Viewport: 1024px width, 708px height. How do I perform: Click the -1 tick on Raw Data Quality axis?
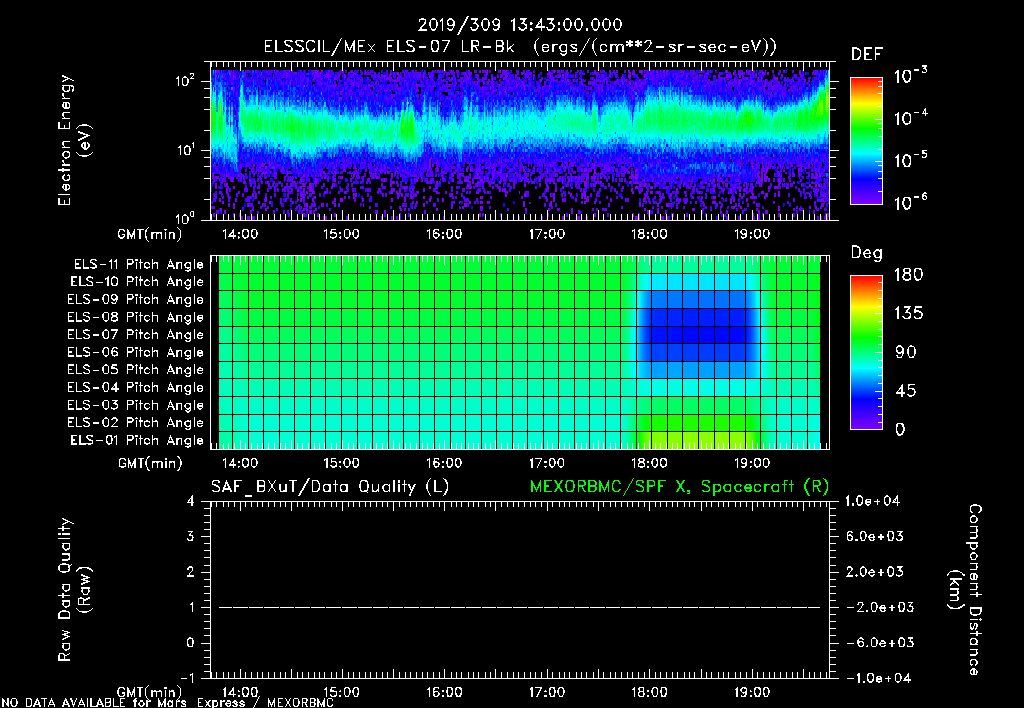(x=187, y=678)
